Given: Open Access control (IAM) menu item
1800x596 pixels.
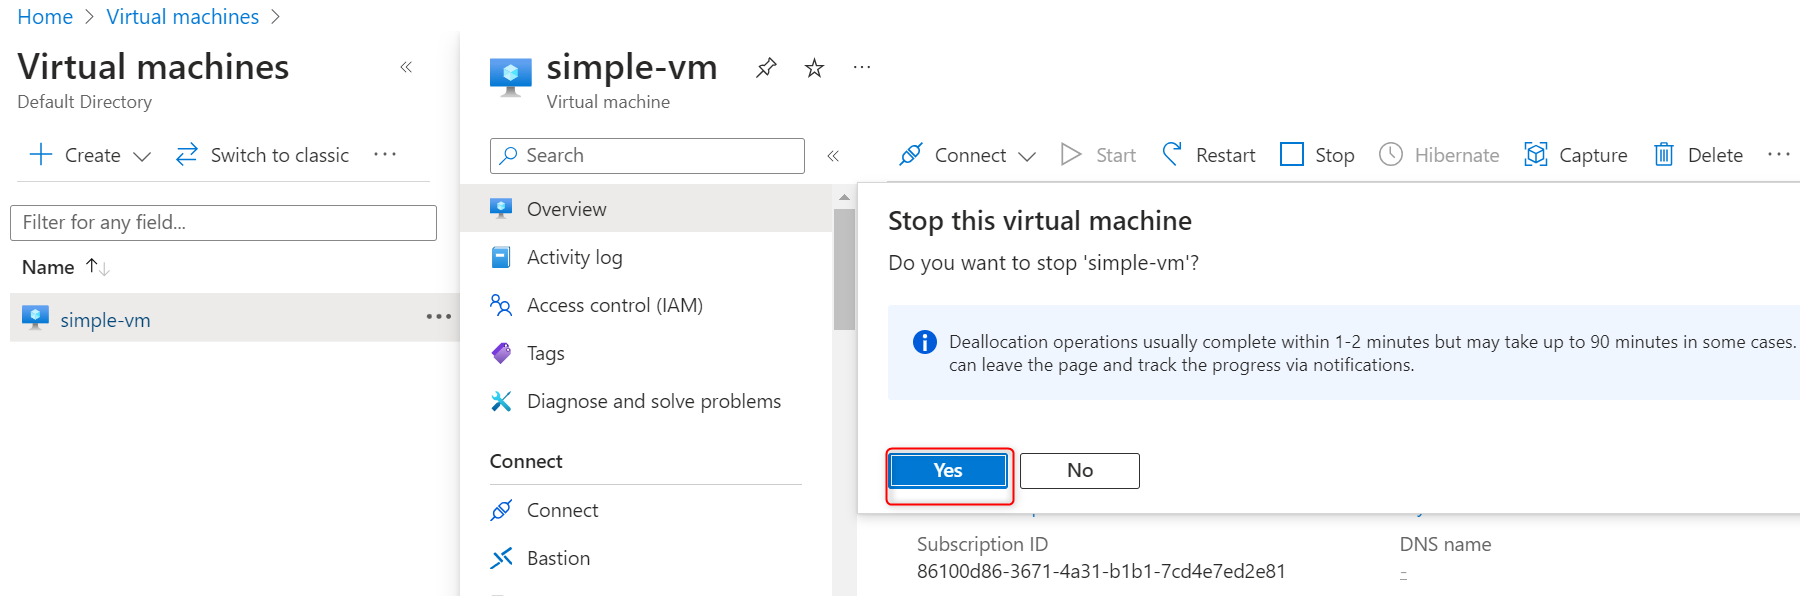Looking at the screenshot, I should coord(614,305).
